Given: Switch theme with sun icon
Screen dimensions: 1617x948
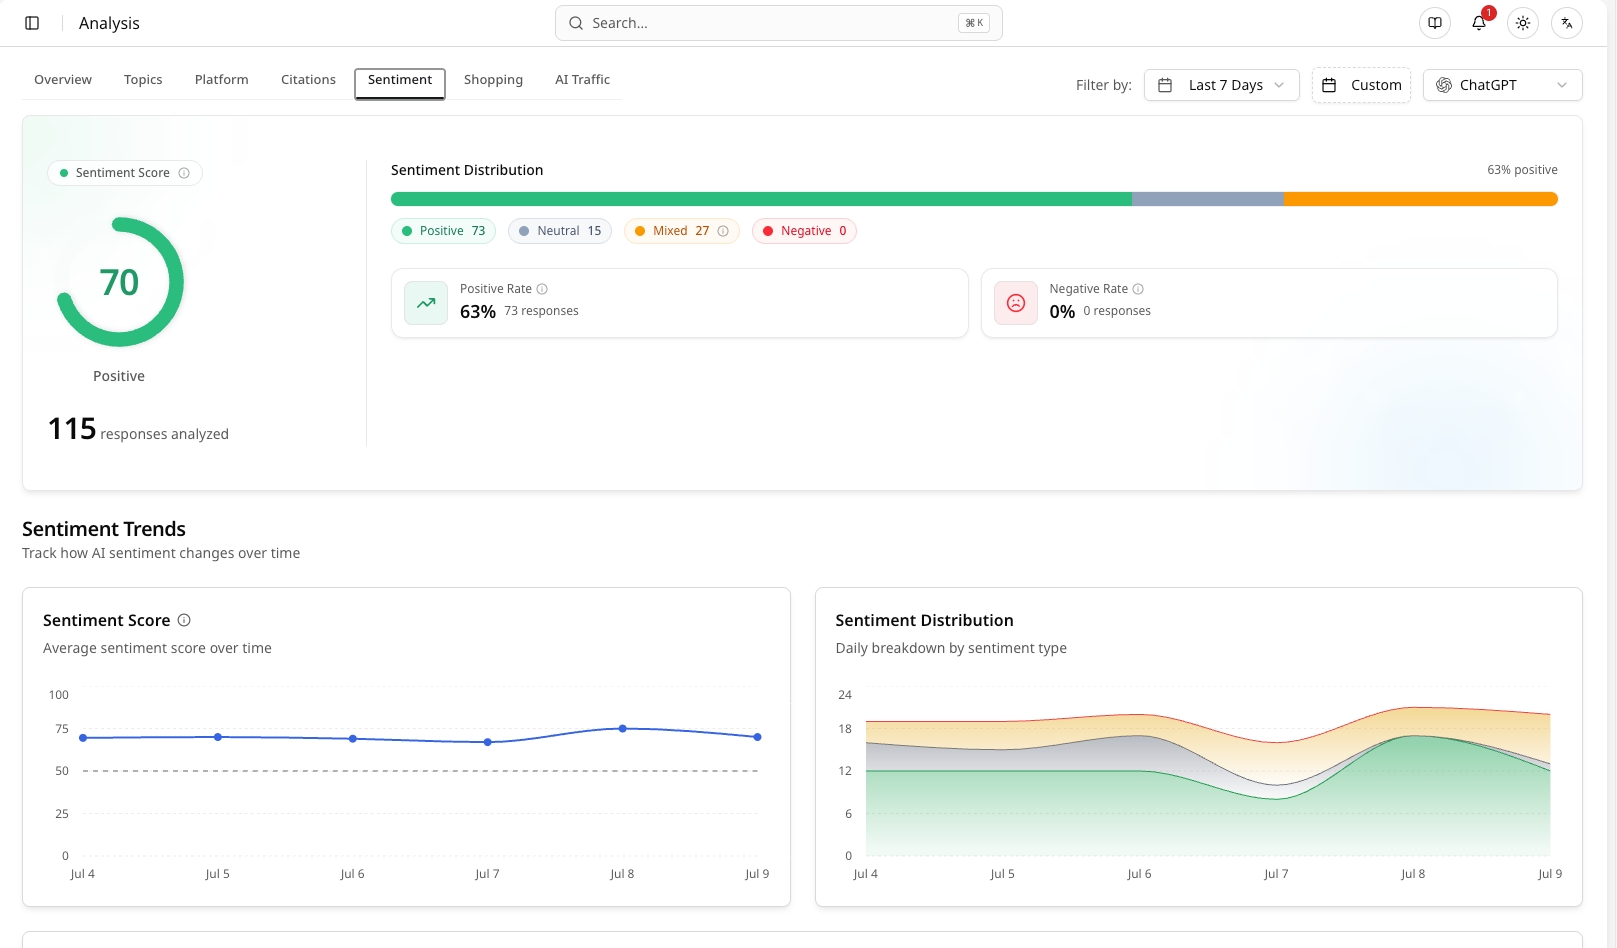Looking at the screenshot, I should [1523, 23].
